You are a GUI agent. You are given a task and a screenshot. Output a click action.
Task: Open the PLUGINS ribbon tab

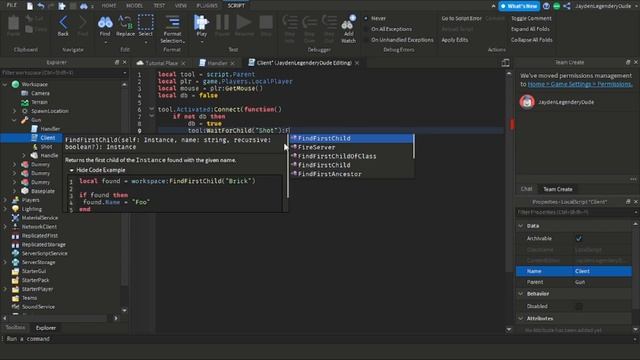[207, 6]
